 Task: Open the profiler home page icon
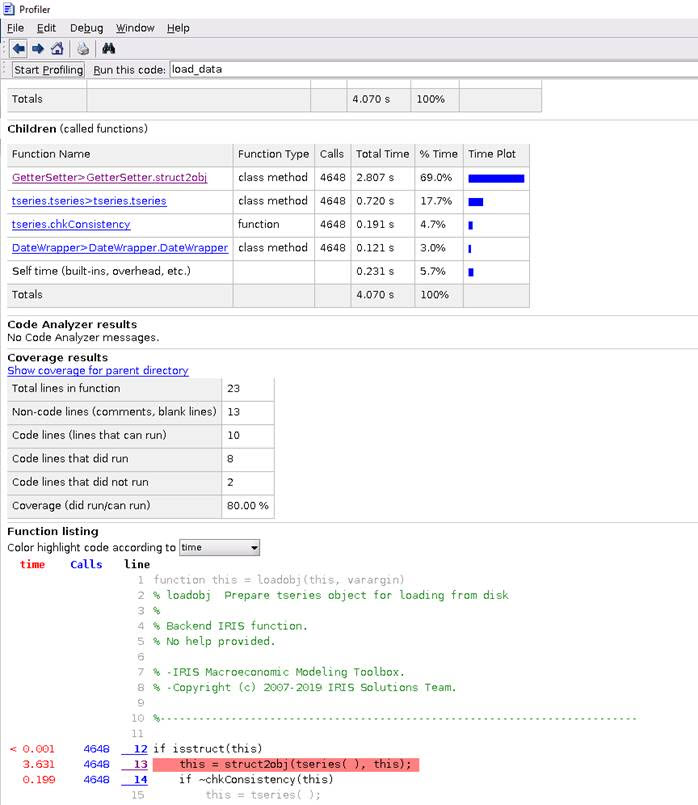pos(57,46)
